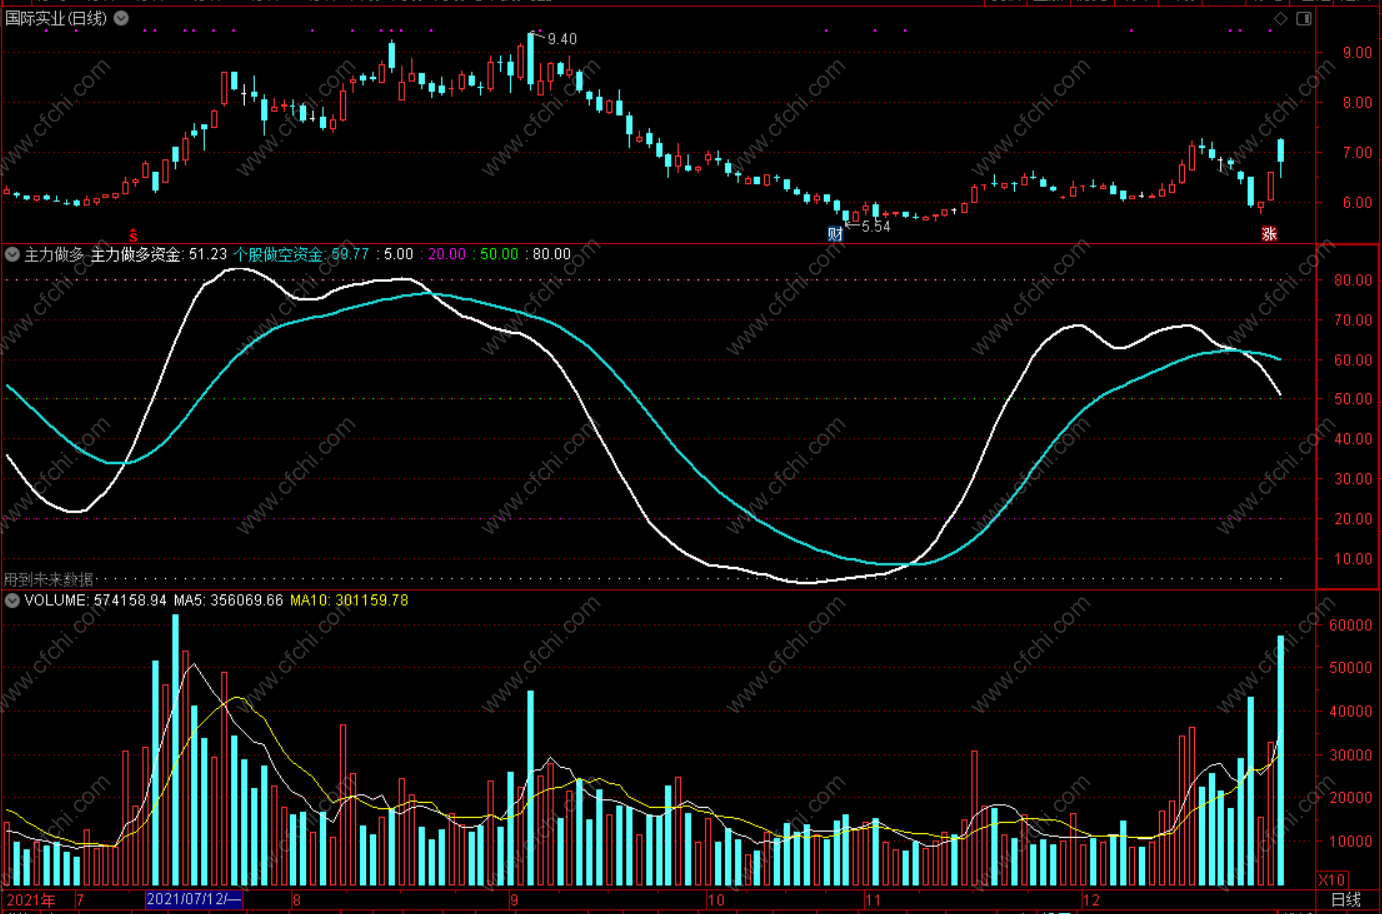Screen dimensions: 1382x914
Task: Select the 国际实业(日线) chart title
Action: tap(56, 18)
